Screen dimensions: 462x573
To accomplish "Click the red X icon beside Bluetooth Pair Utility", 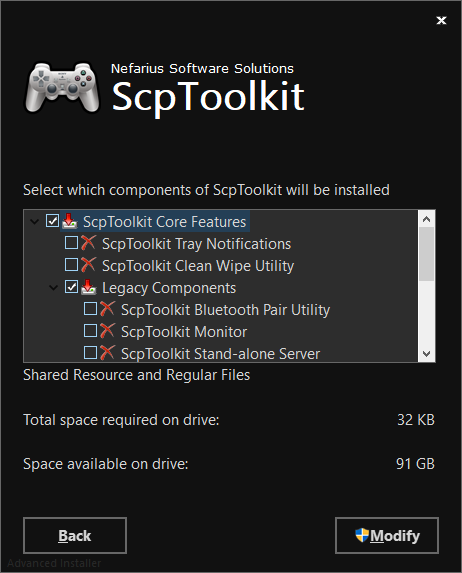I will pyautogui.click(x=107, y=309).
